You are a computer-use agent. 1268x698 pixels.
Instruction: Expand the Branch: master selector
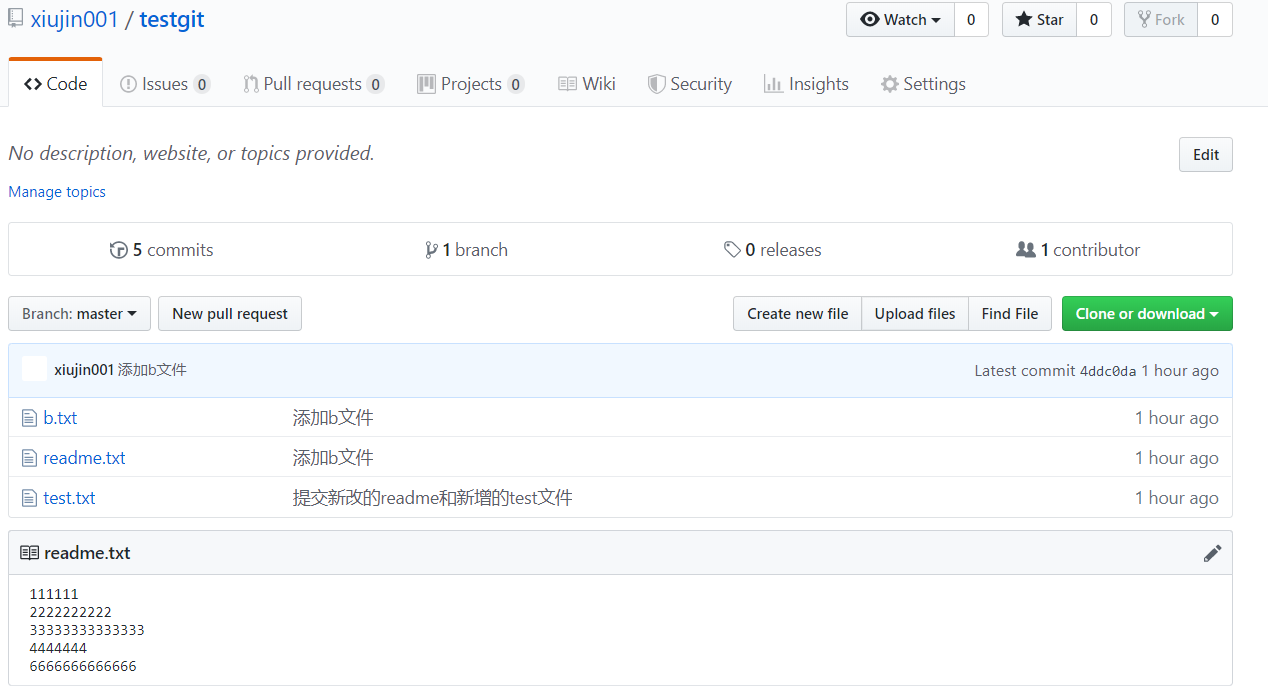point(79,314)
